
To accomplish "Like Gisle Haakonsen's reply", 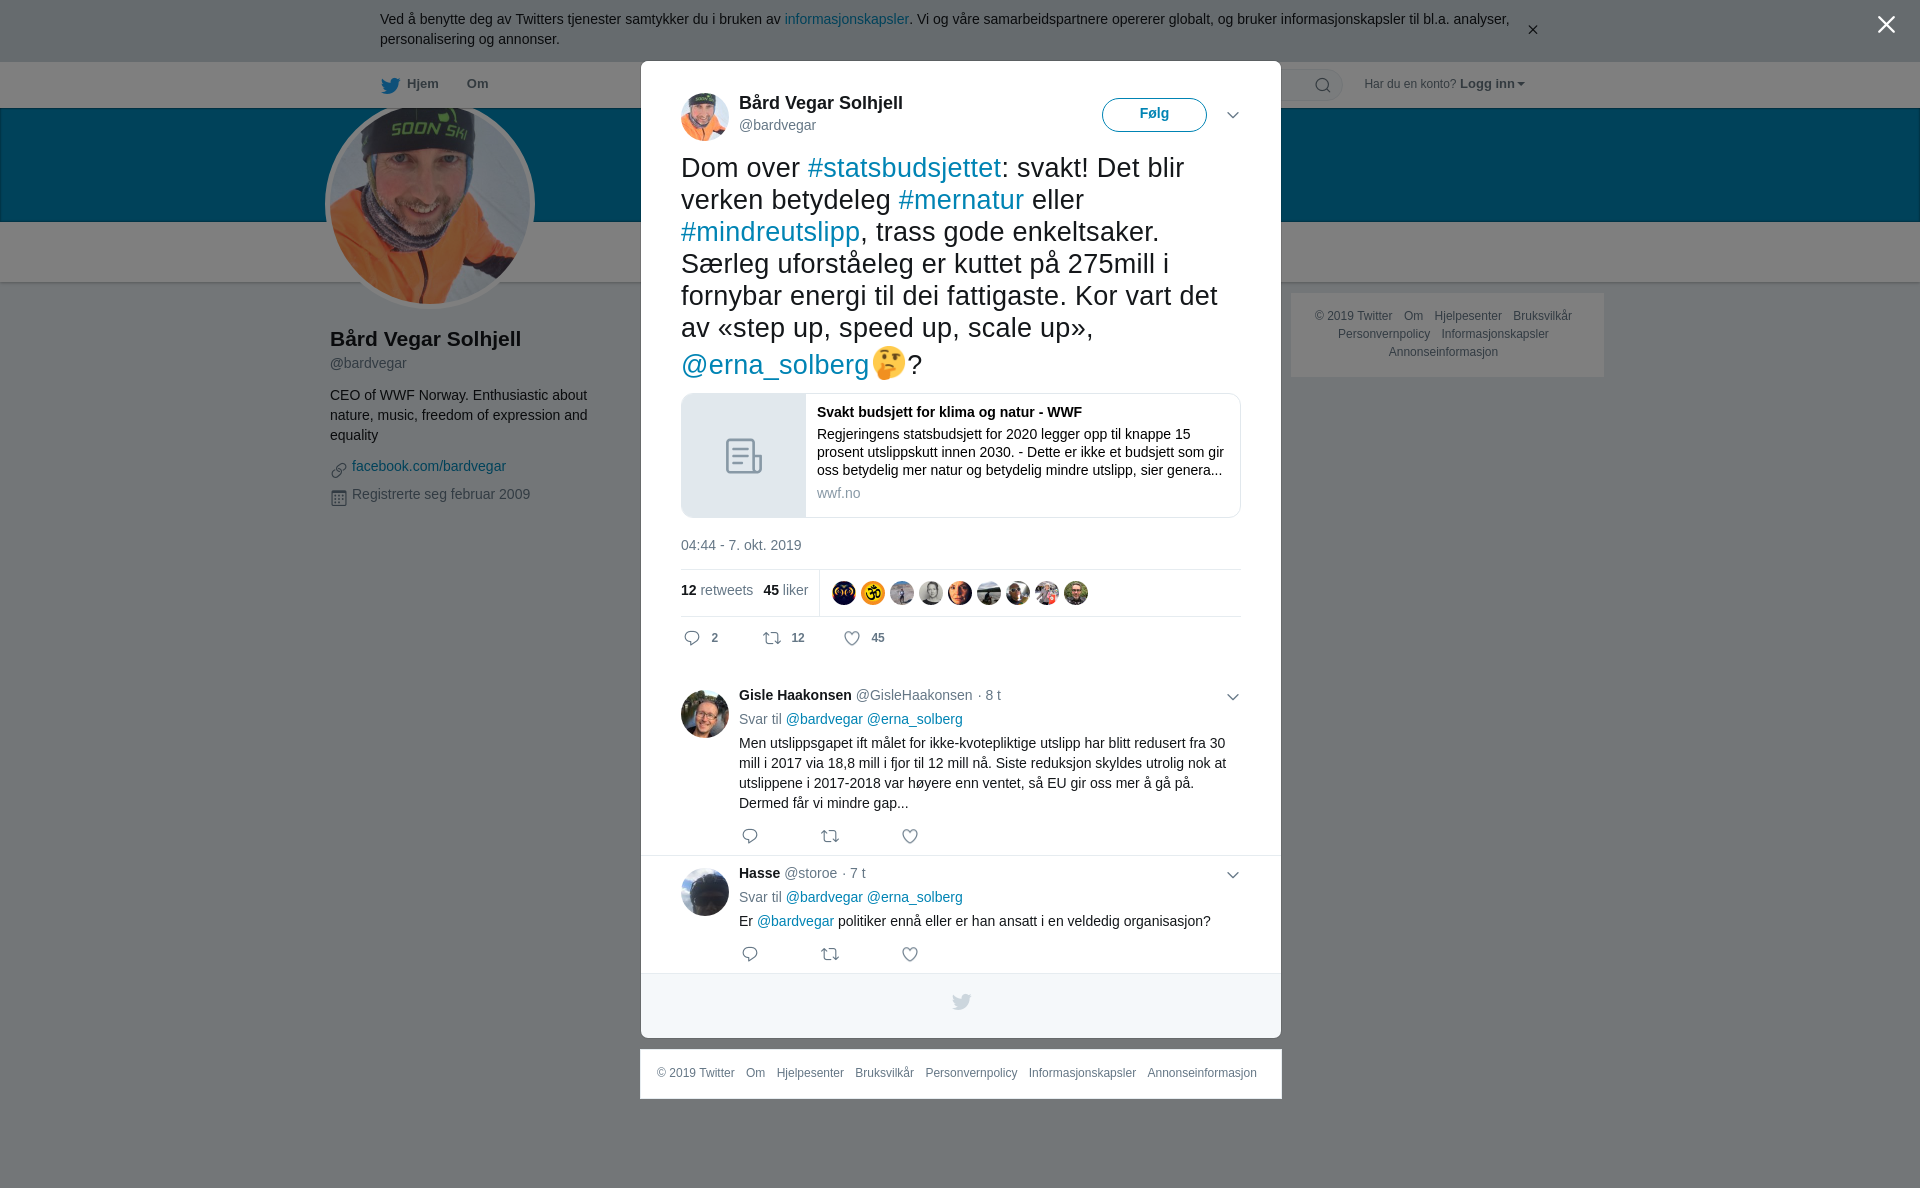I will pyautogui.click(x=910, y=836).
